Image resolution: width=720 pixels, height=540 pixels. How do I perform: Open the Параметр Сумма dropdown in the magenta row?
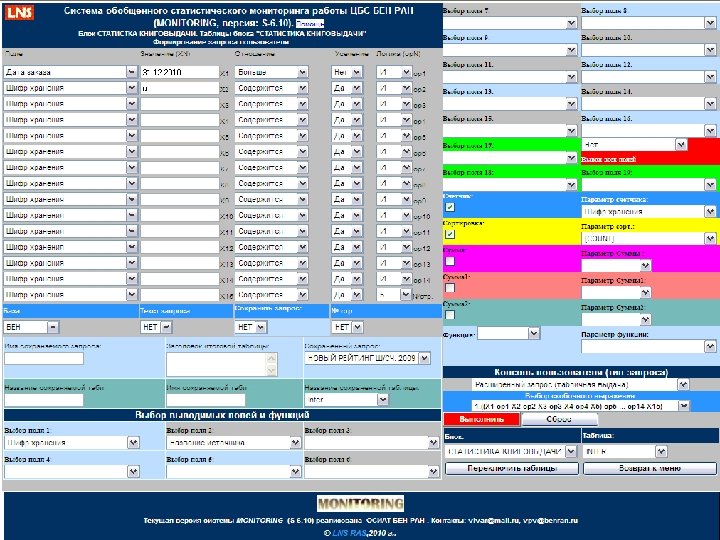click(616, 265)
